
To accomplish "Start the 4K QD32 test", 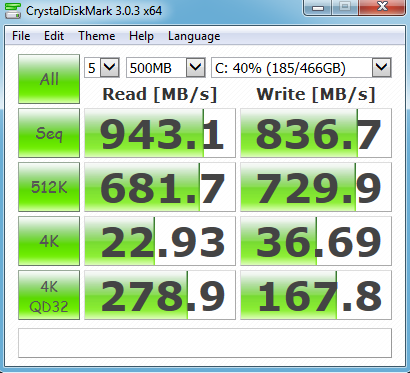I will coord(49,295).
